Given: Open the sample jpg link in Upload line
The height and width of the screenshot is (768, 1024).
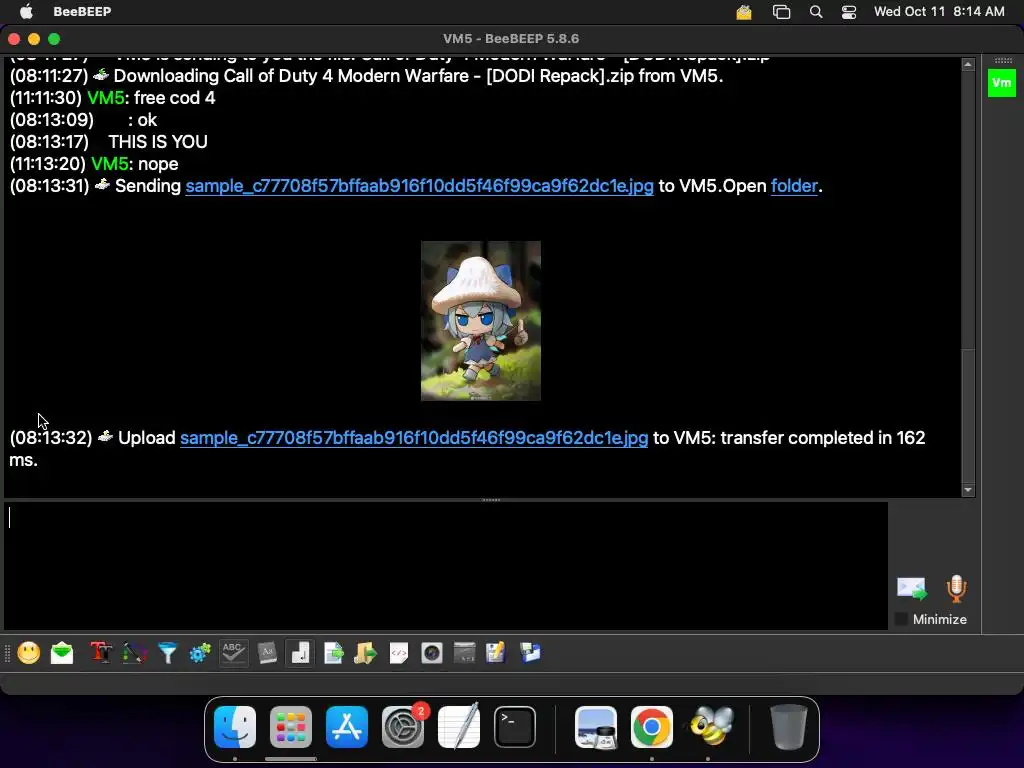Looking at the screenshot, I should 414,438.
